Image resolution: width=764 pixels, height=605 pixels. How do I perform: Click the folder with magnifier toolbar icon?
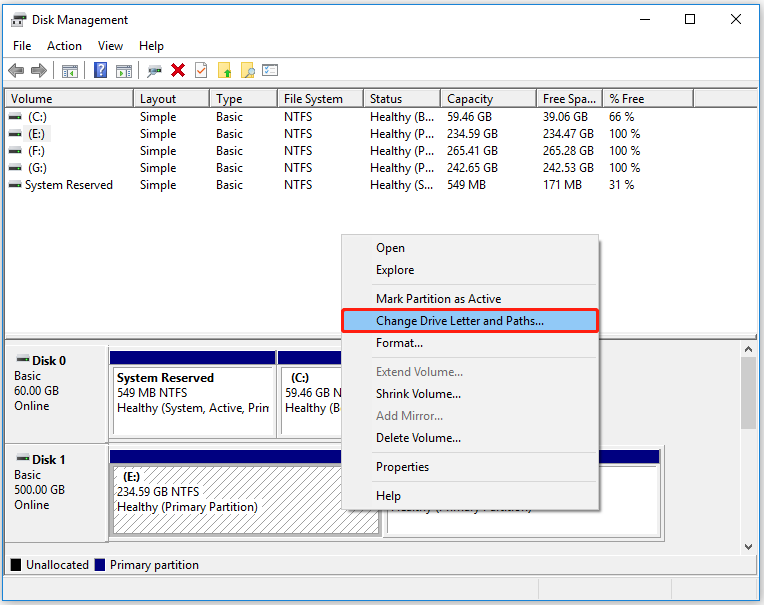248,71
